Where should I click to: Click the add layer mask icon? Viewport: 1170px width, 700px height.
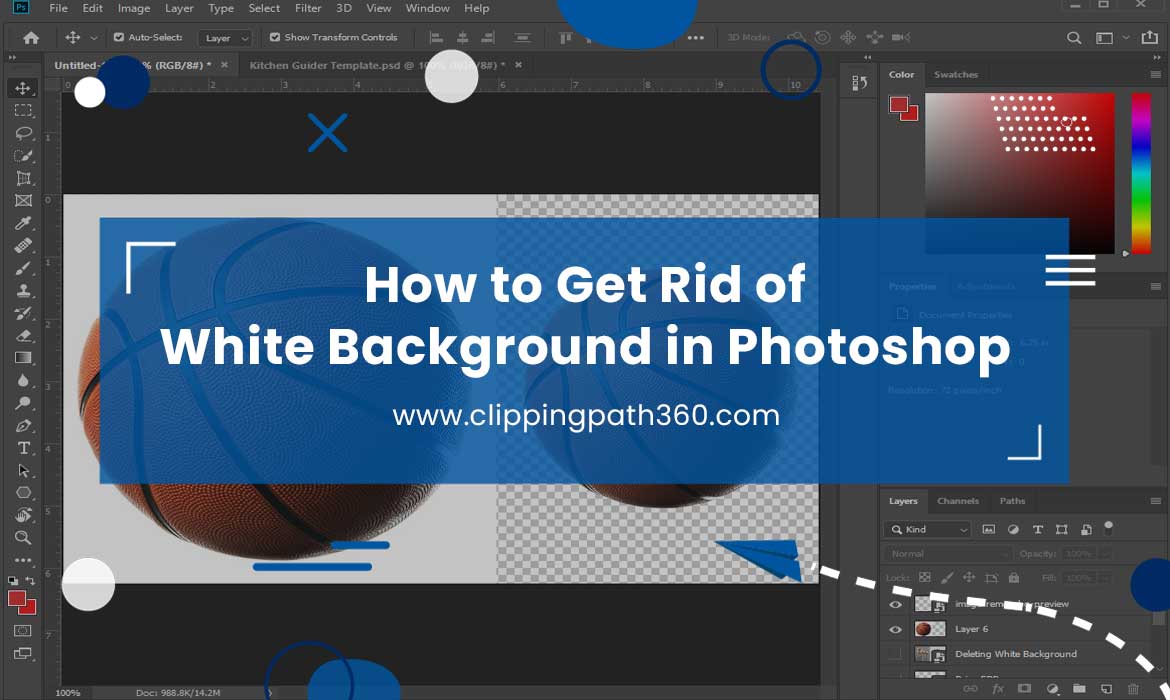[1024, 689]
